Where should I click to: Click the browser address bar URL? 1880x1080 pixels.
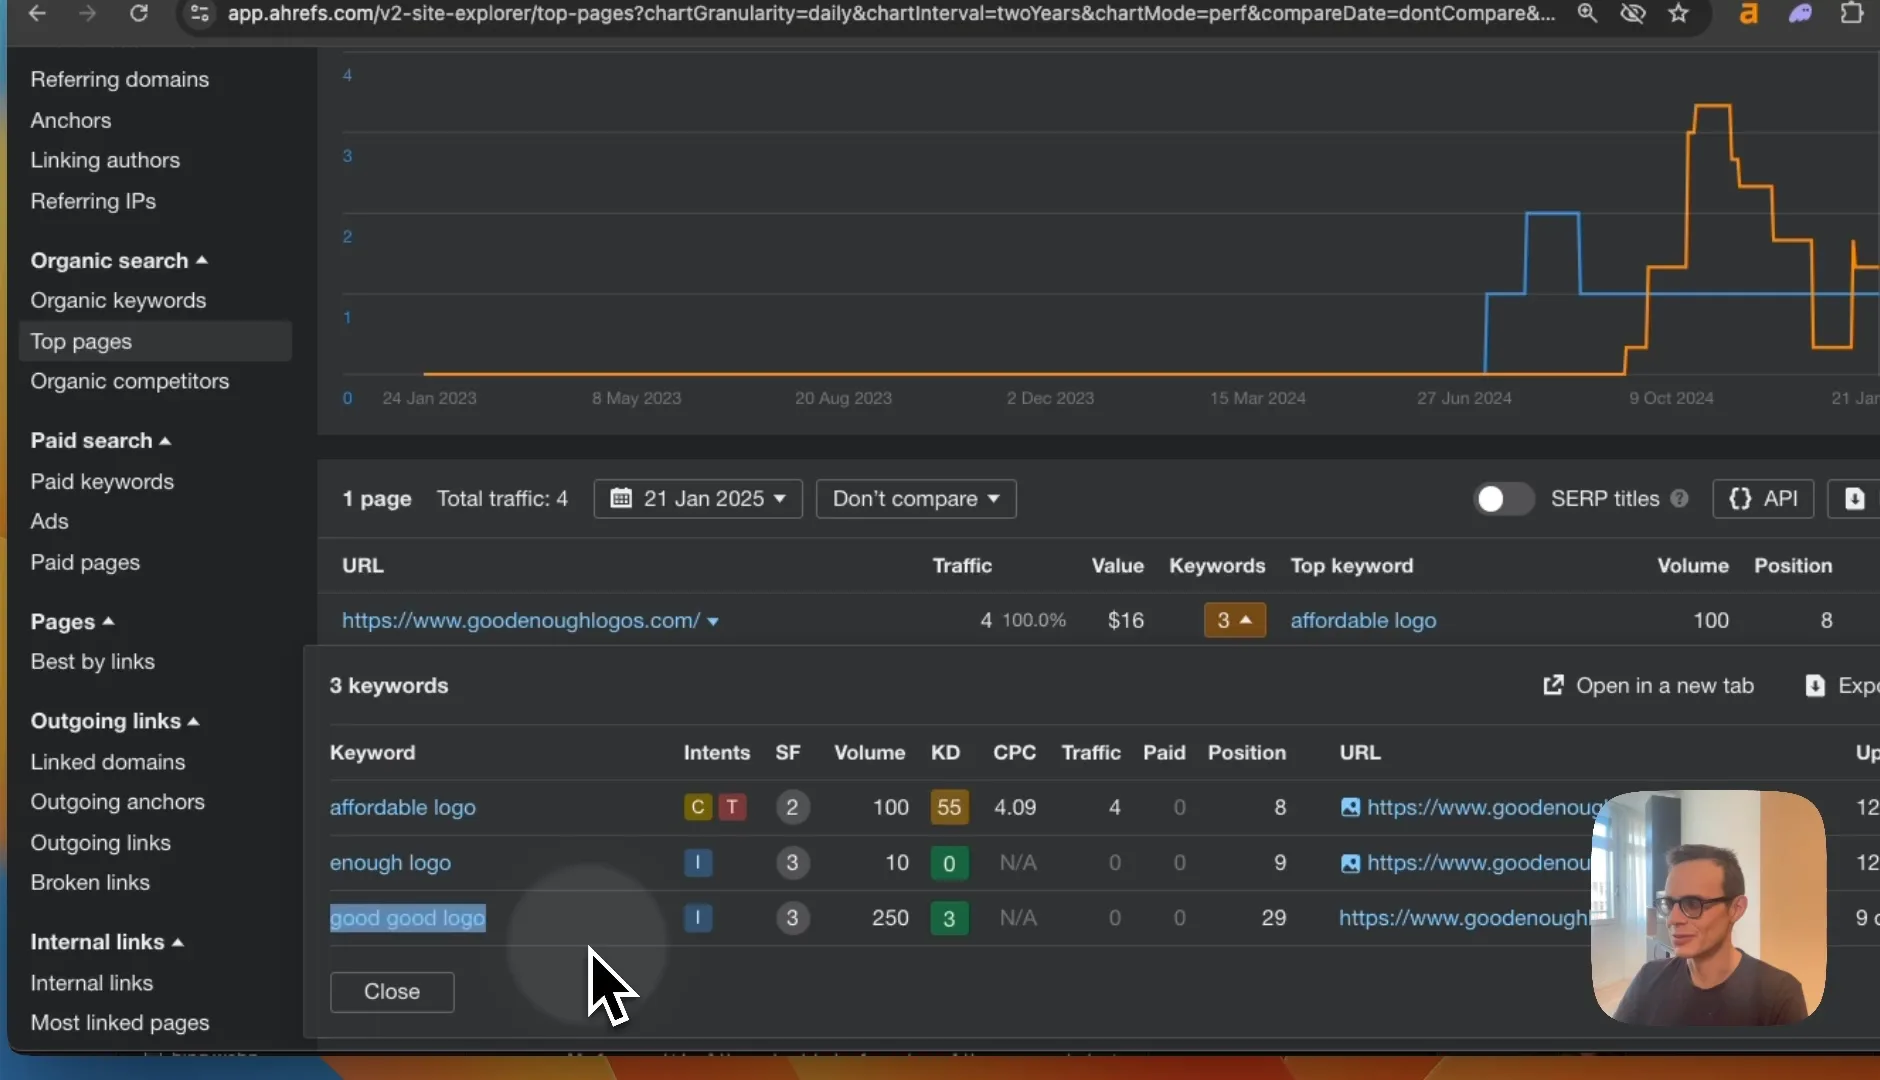[x=891, y=13]
